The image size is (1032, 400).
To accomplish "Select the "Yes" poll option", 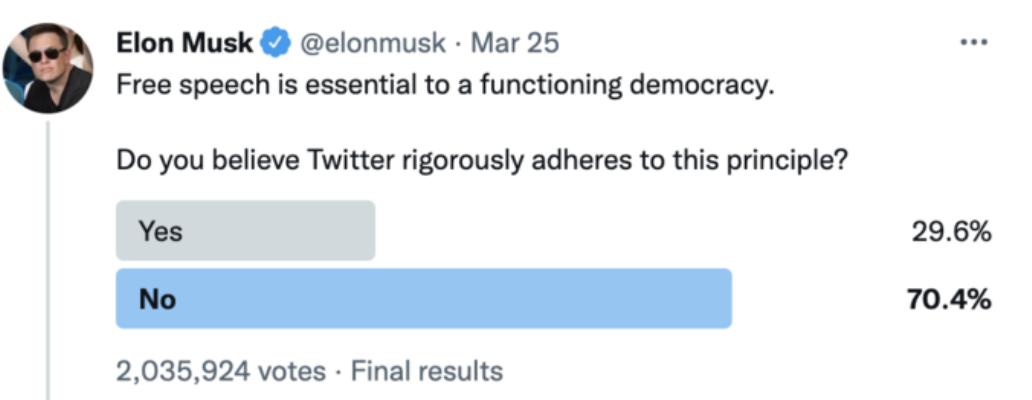I will [245, 231].
